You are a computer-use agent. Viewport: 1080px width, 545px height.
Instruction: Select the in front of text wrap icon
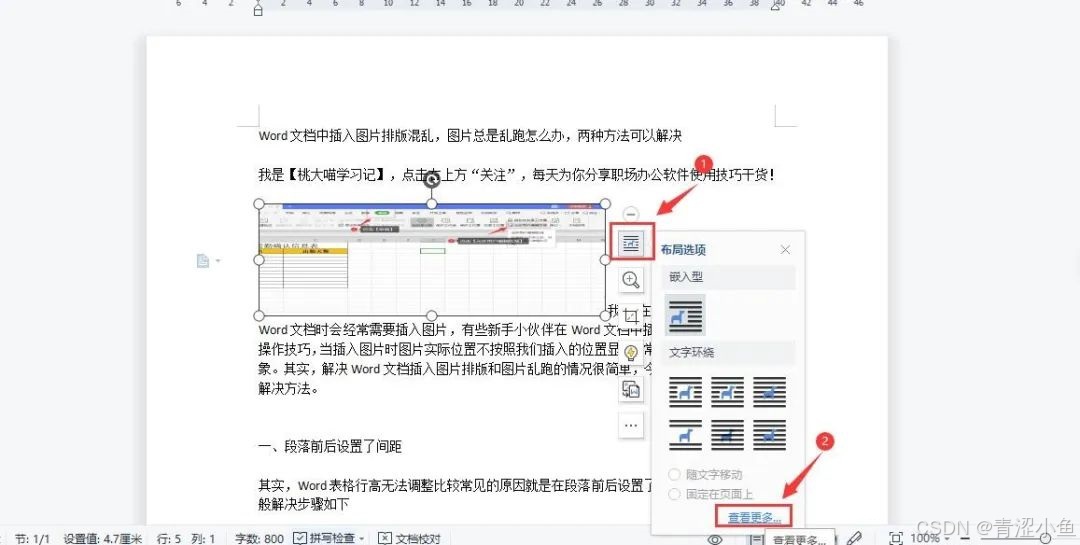[769, 435]
